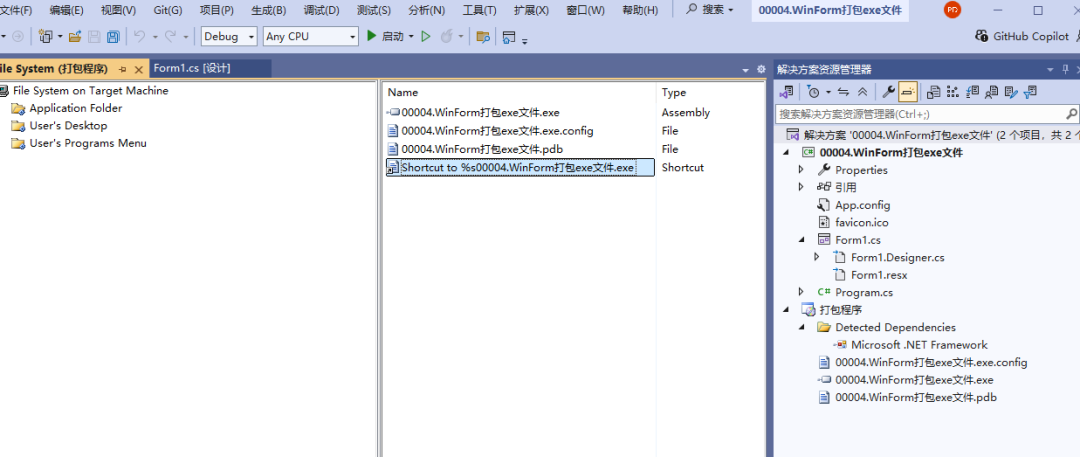The width and height of the screenshot is (1080, 457).
Task: Open the 视图(V) menu
Action: click(118, 10)
